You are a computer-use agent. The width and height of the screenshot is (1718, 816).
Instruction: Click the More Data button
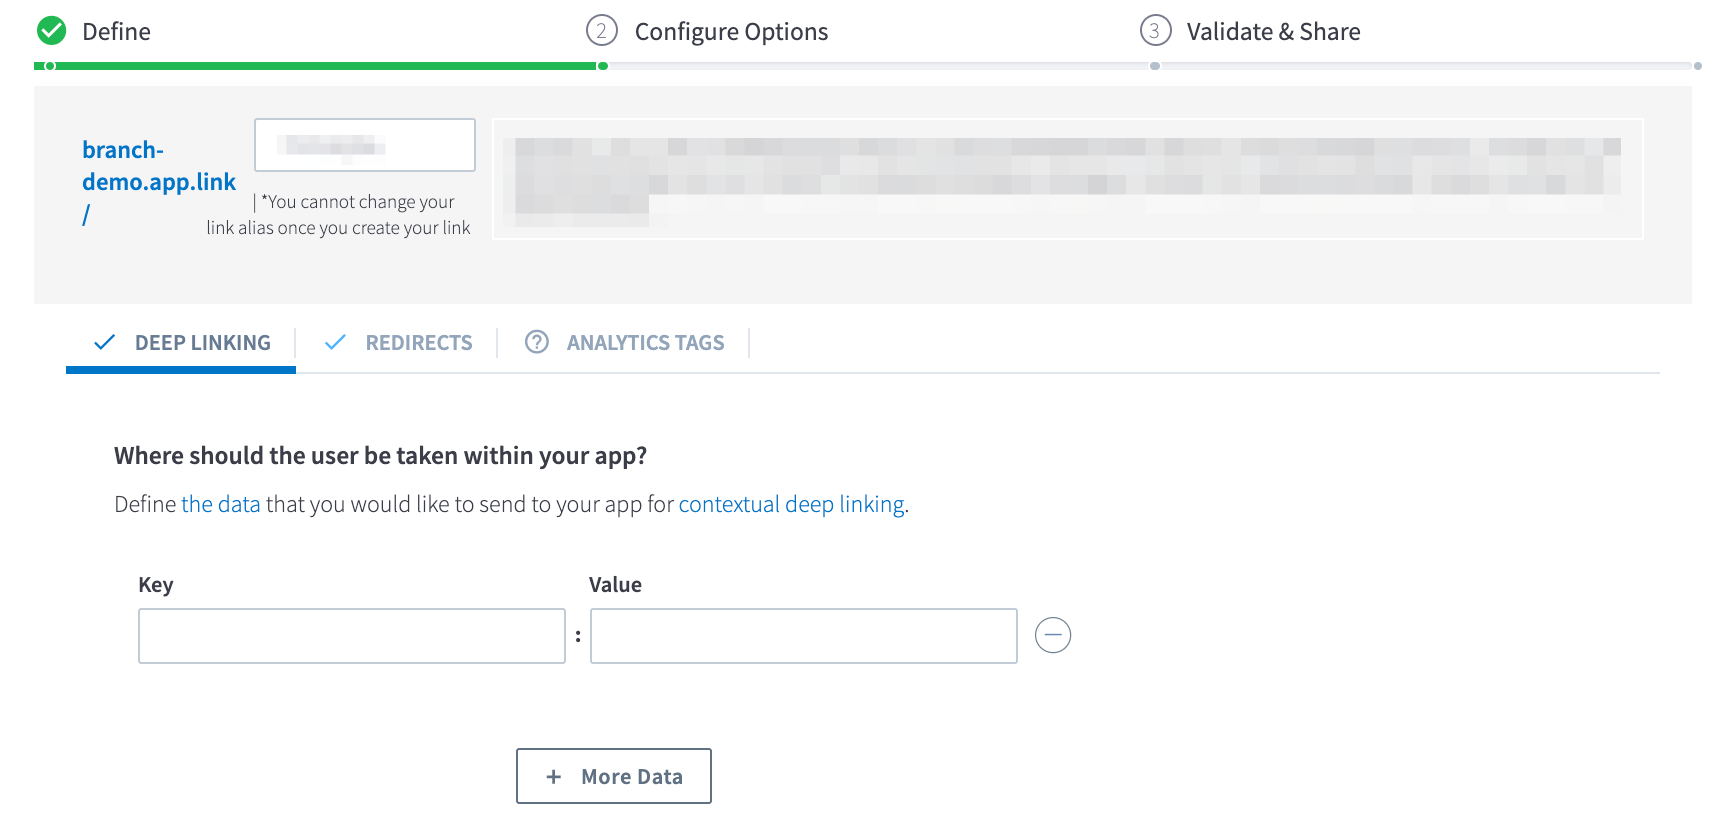613,776
